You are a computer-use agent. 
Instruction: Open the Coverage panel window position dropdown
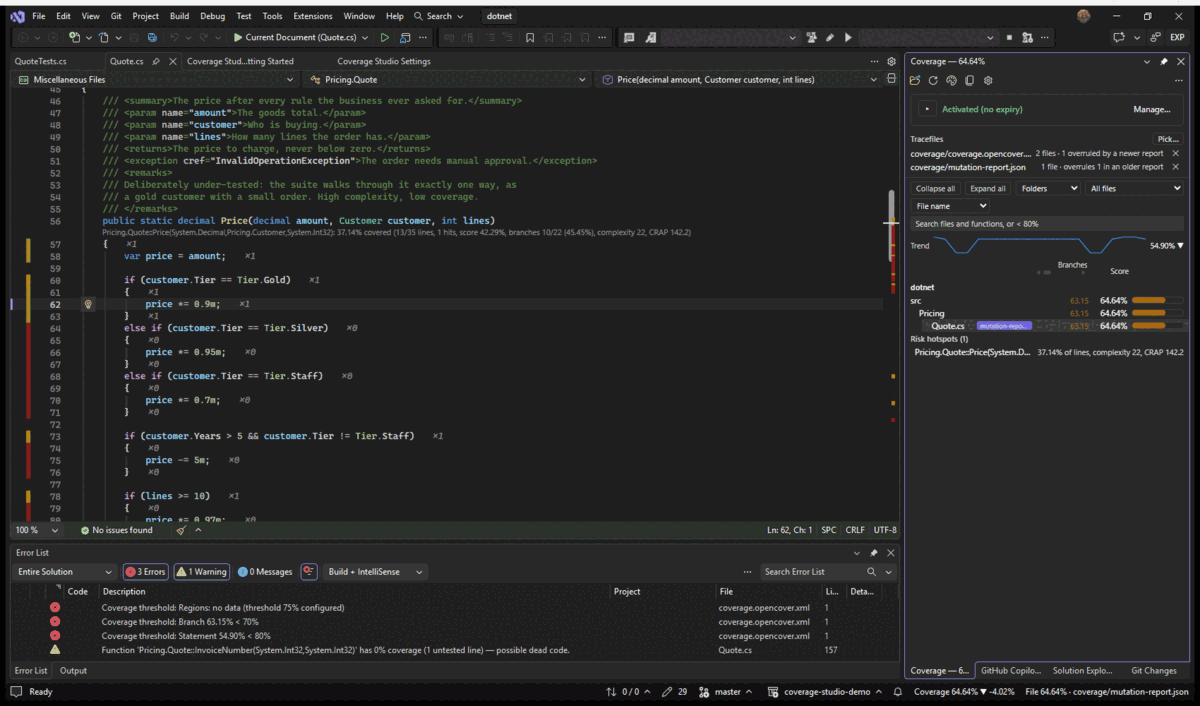(x=1147, y=61)
